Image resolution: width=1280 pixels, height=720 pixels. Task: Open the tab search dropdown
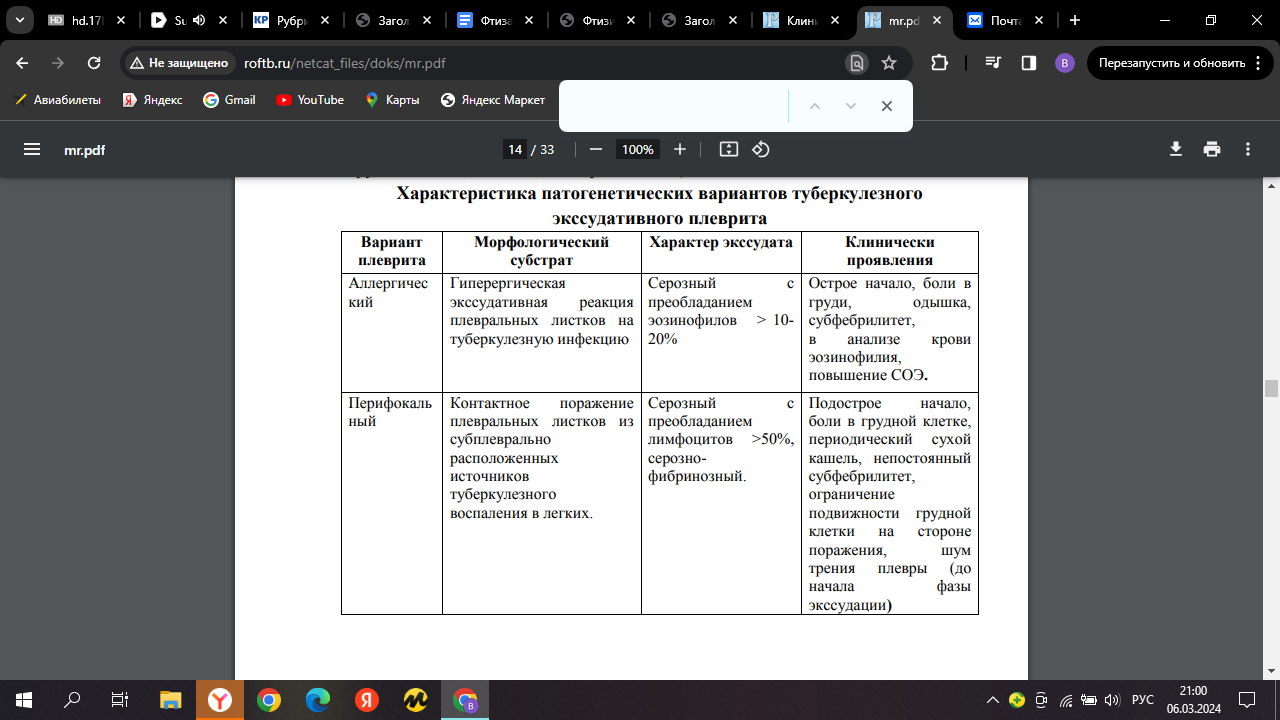18,20
